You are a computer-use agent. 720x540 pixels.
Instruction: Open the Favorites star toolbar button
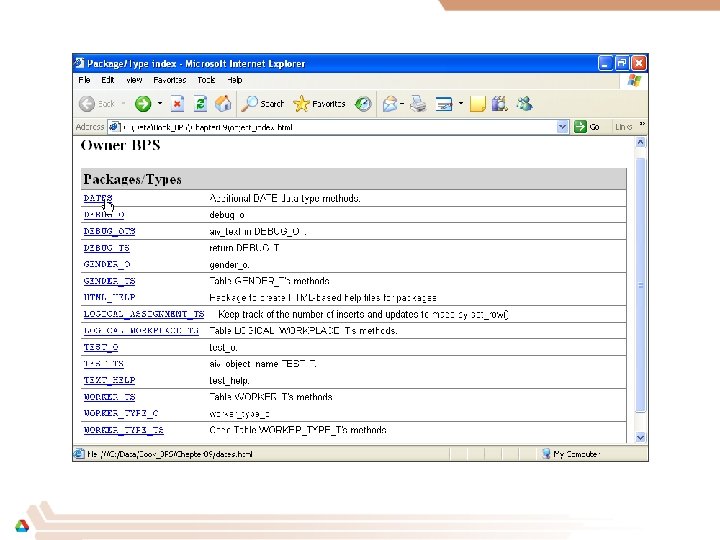pos(319,104)
